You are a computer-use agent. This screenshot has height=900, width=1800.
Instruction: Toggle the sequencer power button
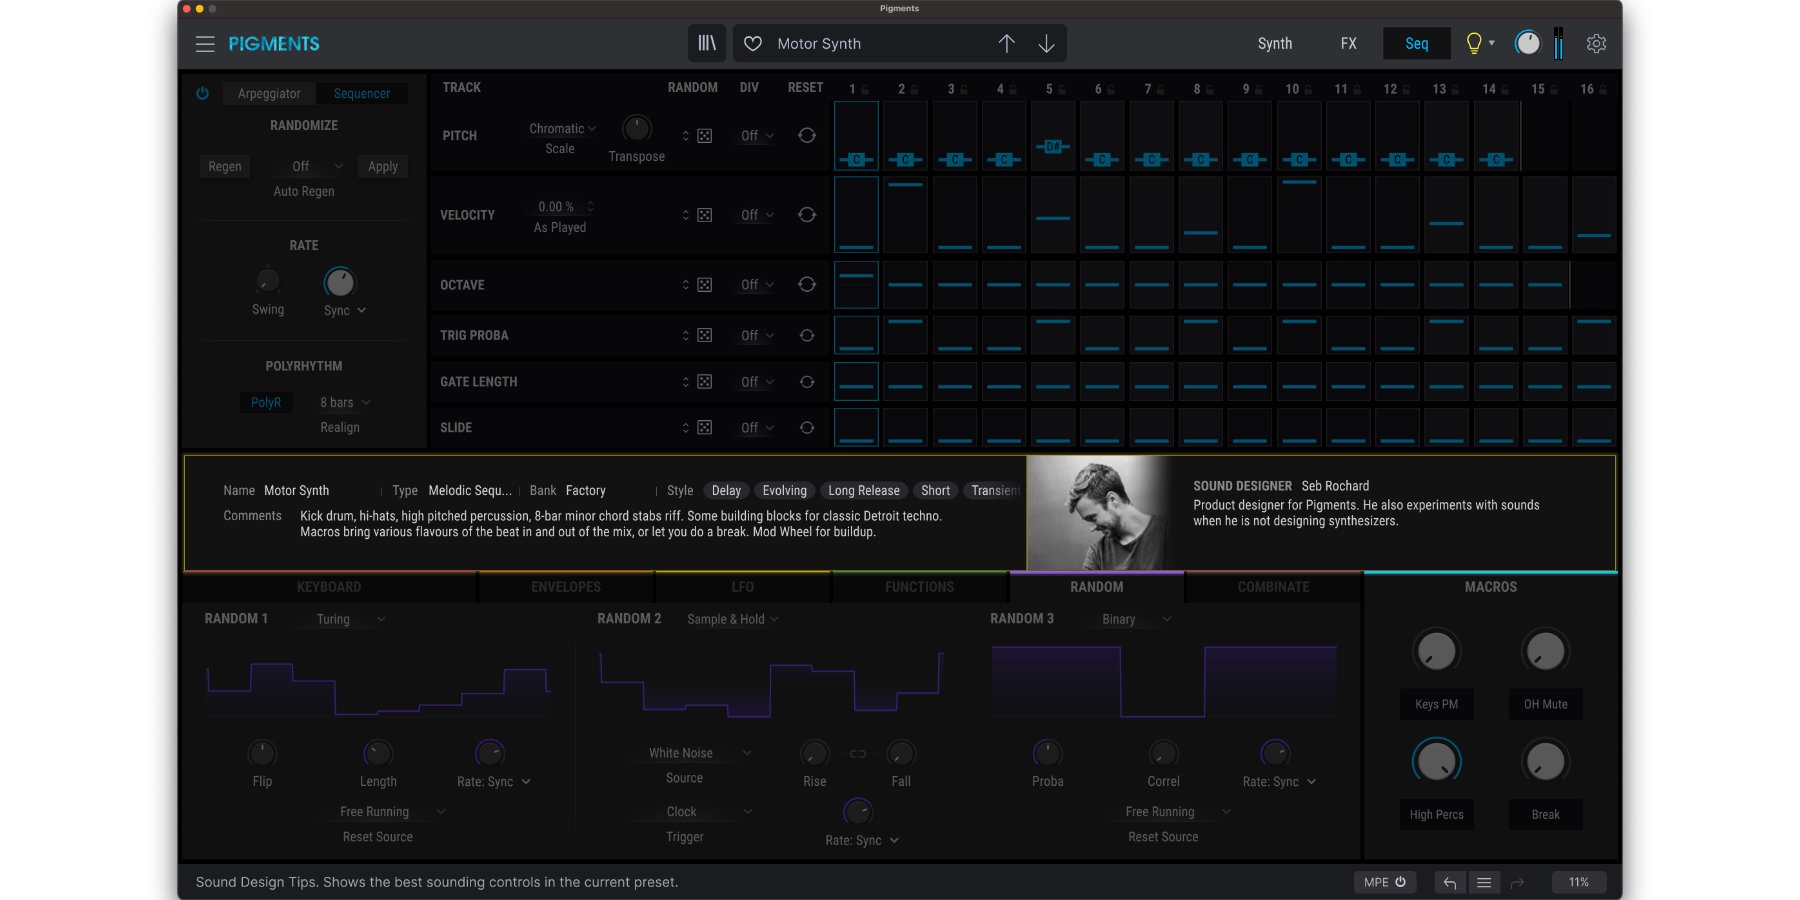pyautogui.click(x=203, y=93)
